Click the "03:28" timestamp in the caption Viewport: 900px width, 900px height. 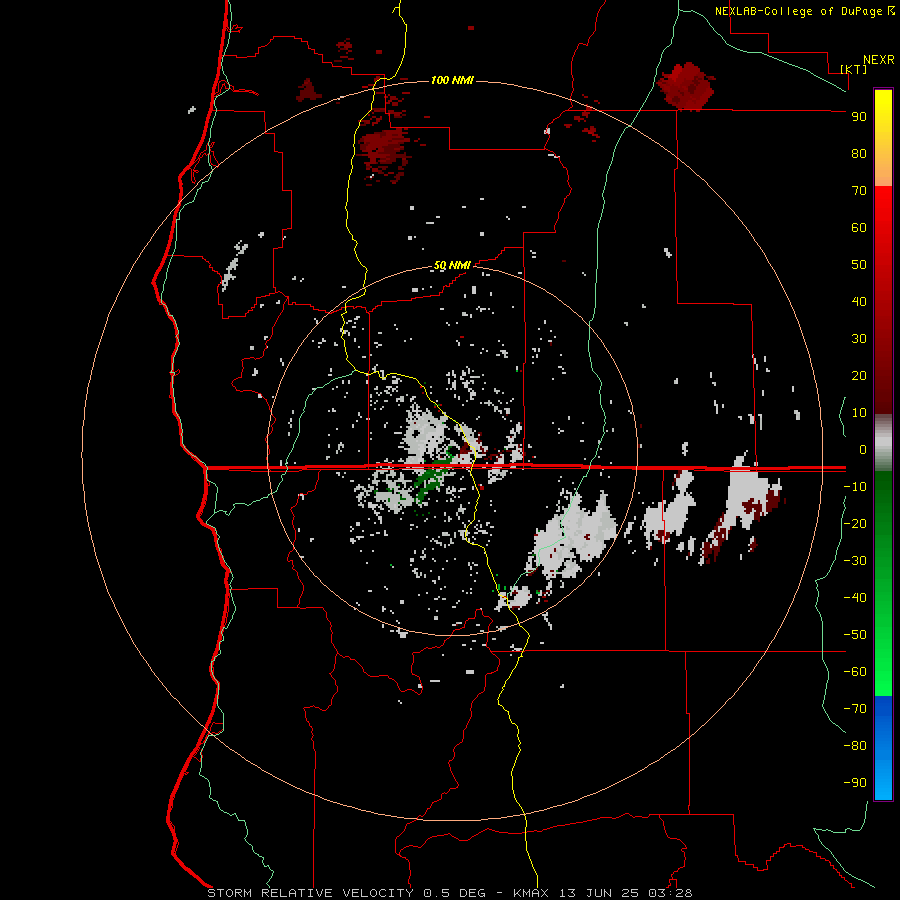point(670,893)
